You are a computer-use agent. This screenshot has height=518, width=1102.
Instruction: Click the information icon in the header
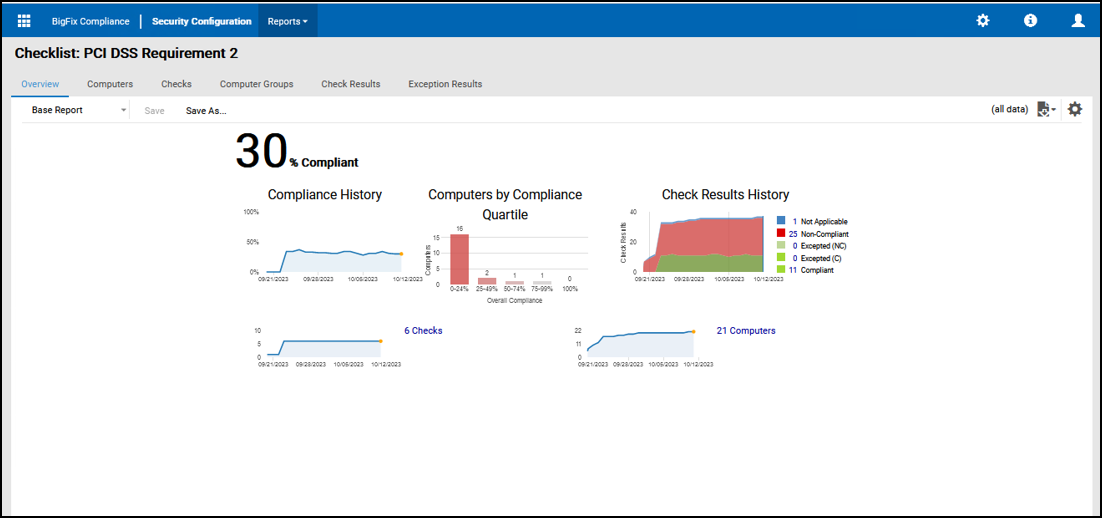point(1030,21)
